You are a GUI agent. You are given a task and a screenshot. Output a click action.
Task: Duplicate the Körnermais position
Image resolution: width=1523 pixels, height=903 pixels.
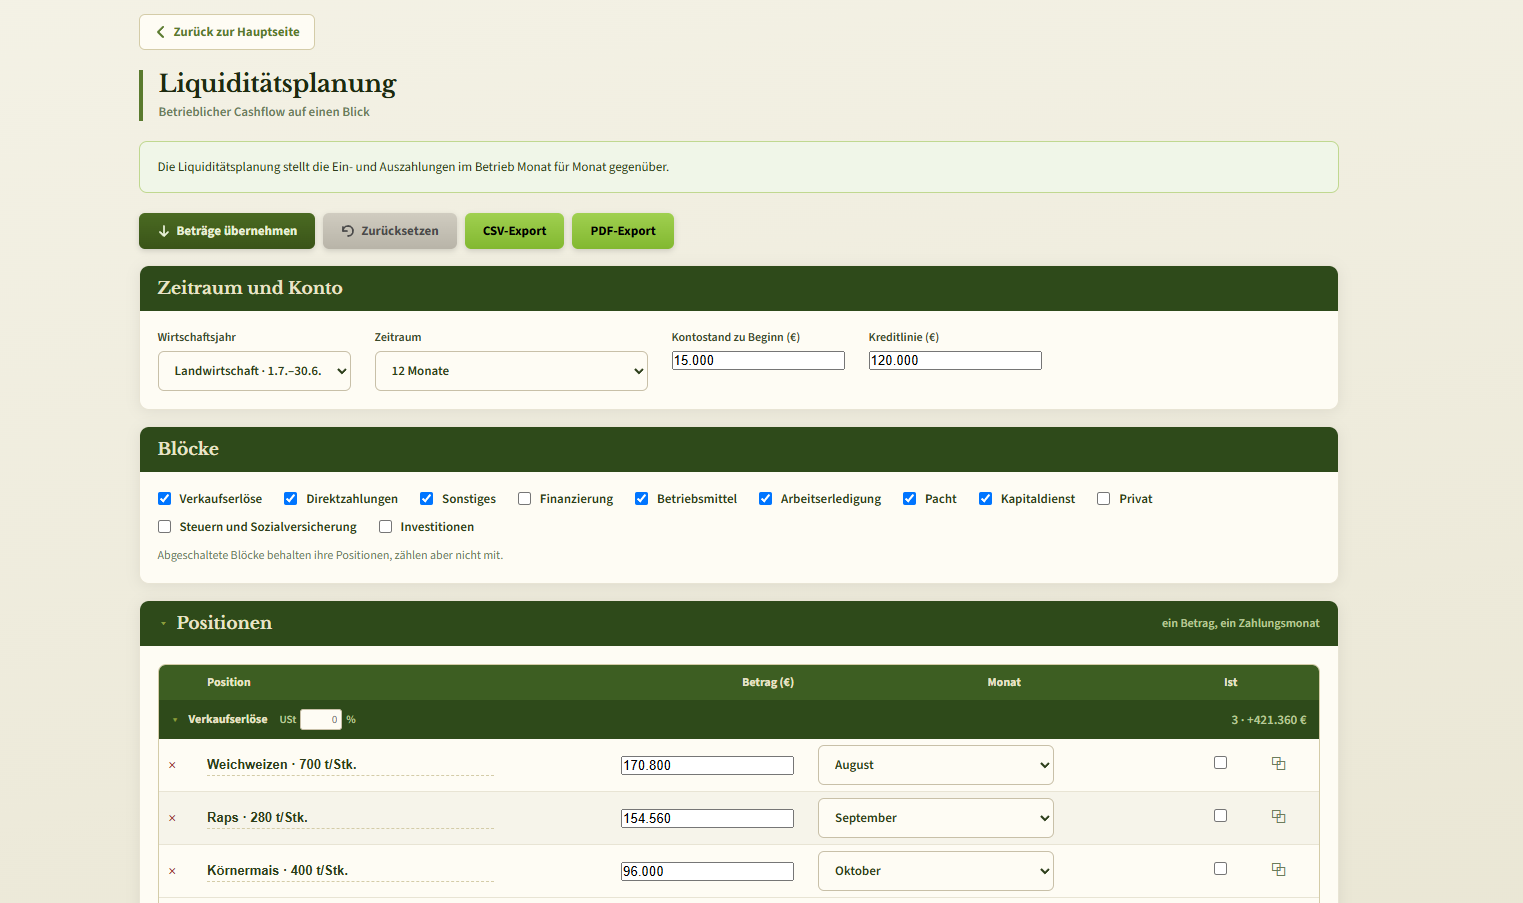tap(1278, 870)
